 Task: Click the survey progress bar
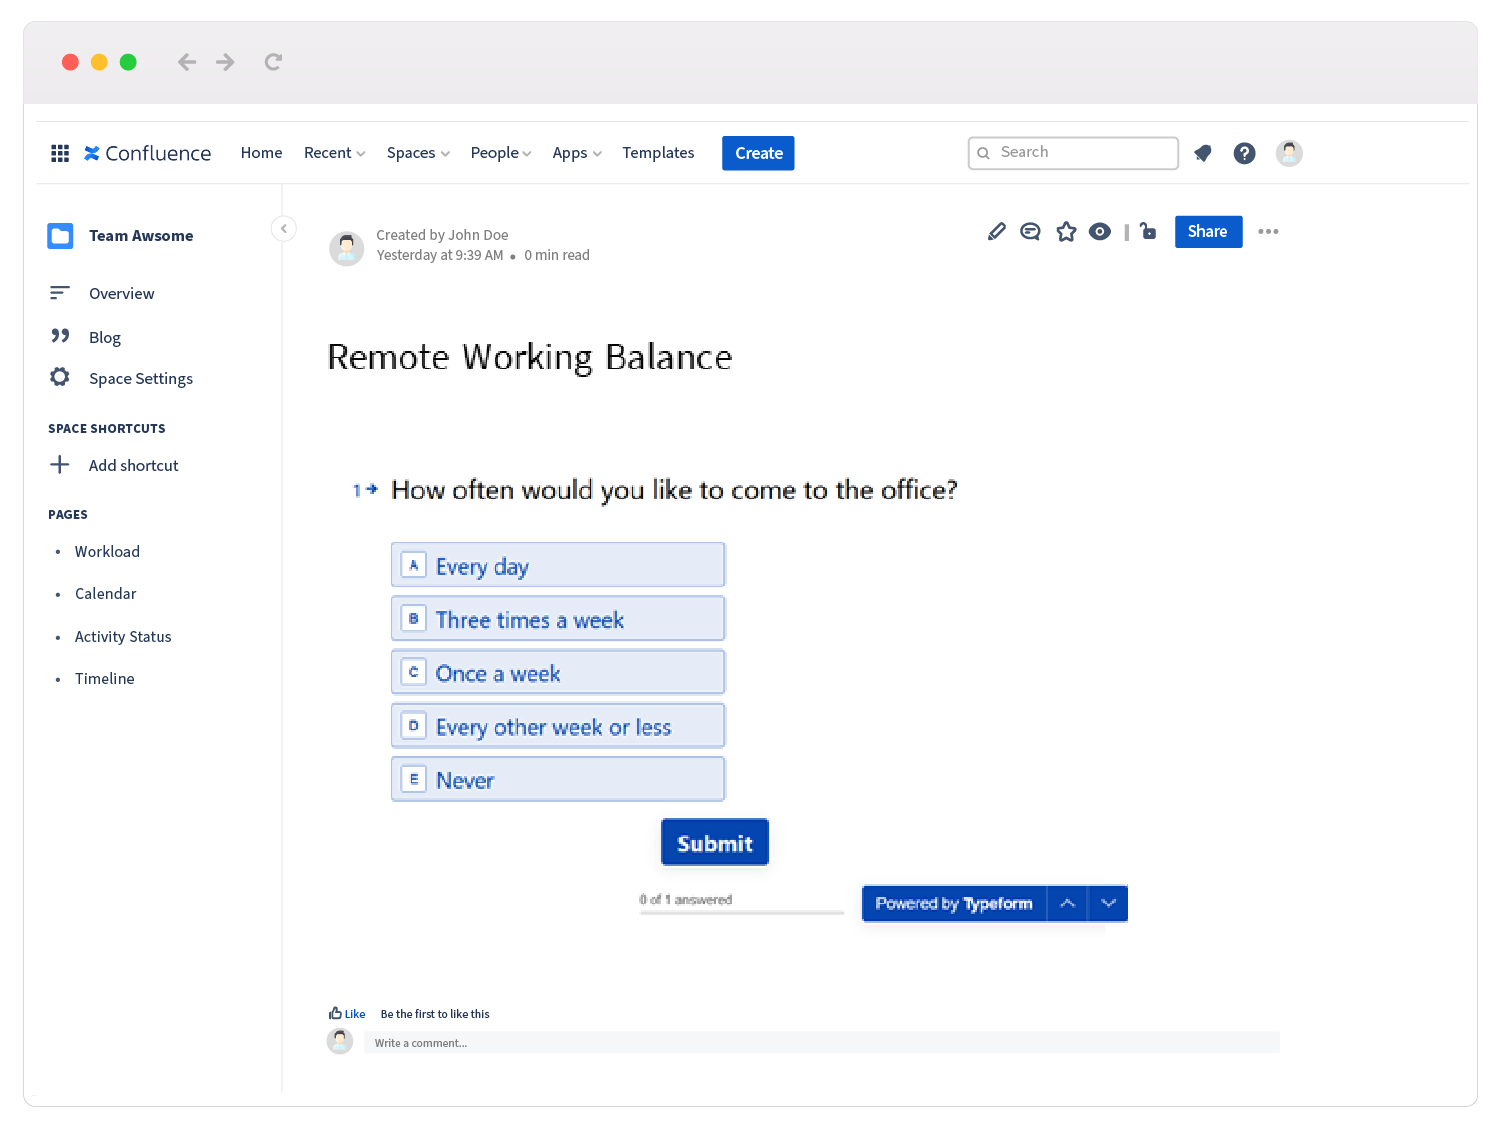pyautogui.click(x=741, y=912)
